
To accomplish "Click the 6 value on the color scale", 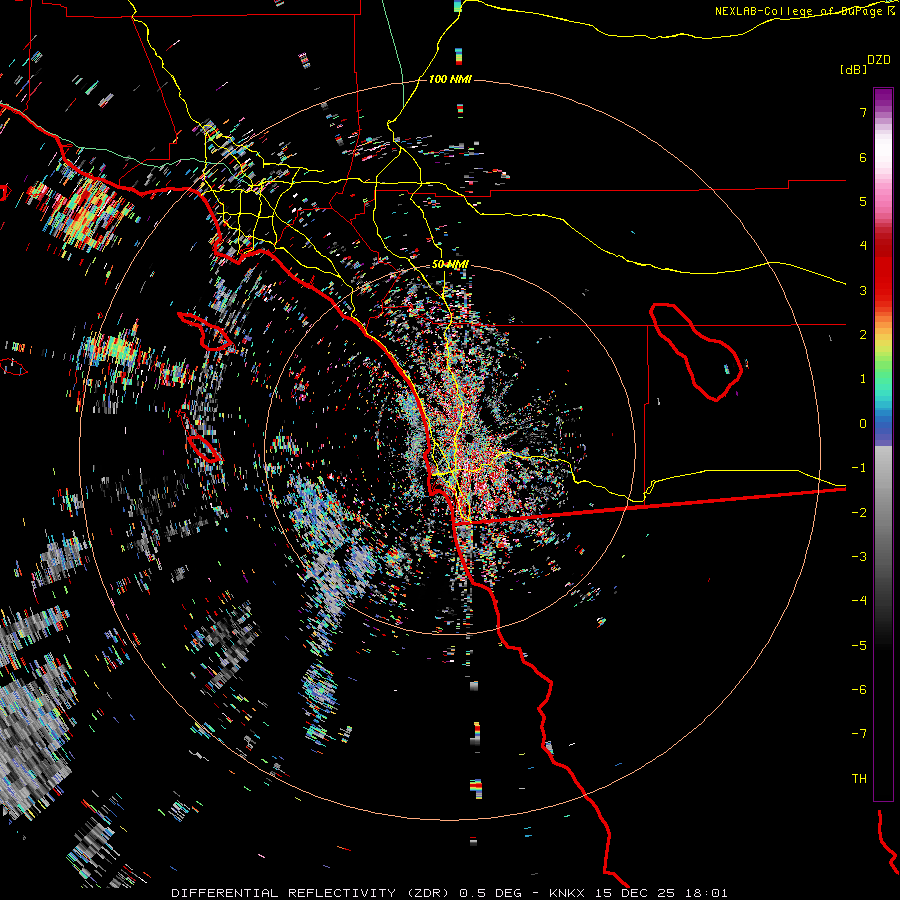I will 863,157.
